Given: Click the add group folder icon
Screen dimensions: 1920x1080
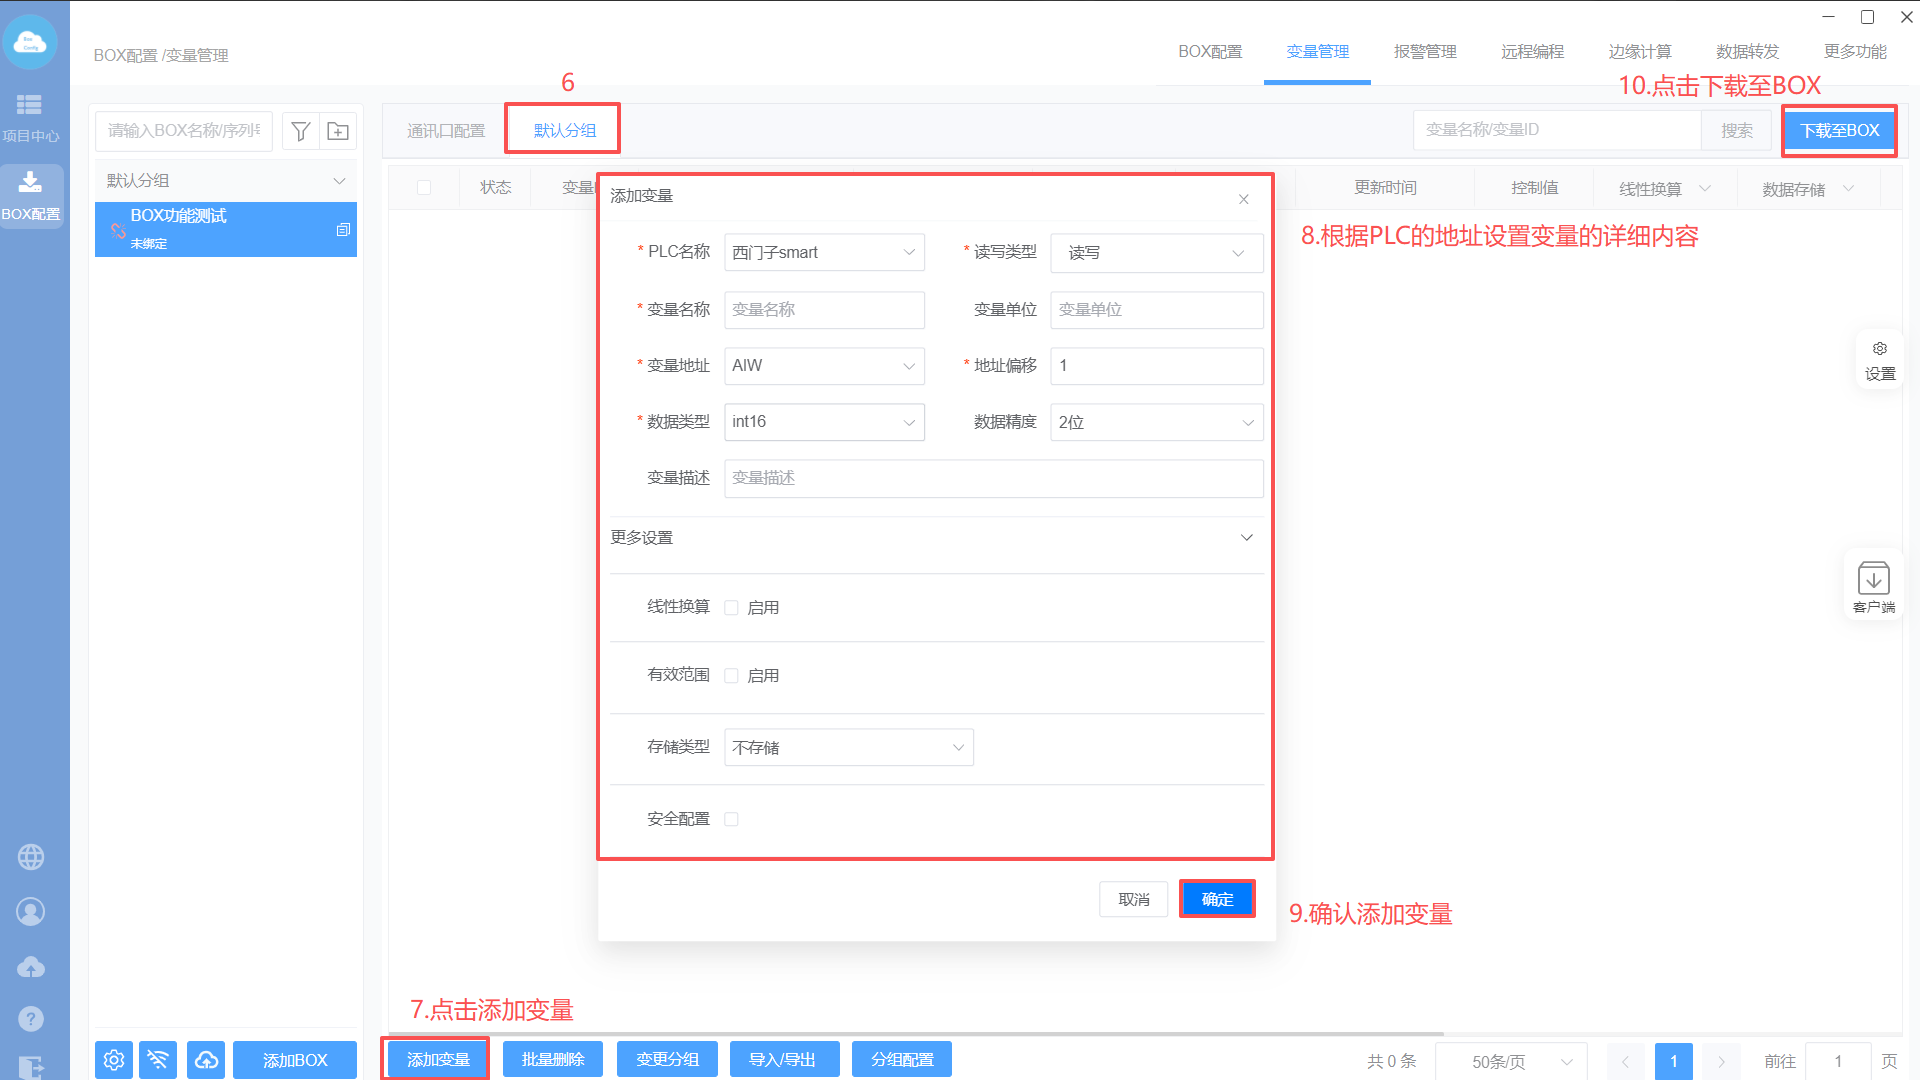Looking at the screenshot, I should coord(338,131).
